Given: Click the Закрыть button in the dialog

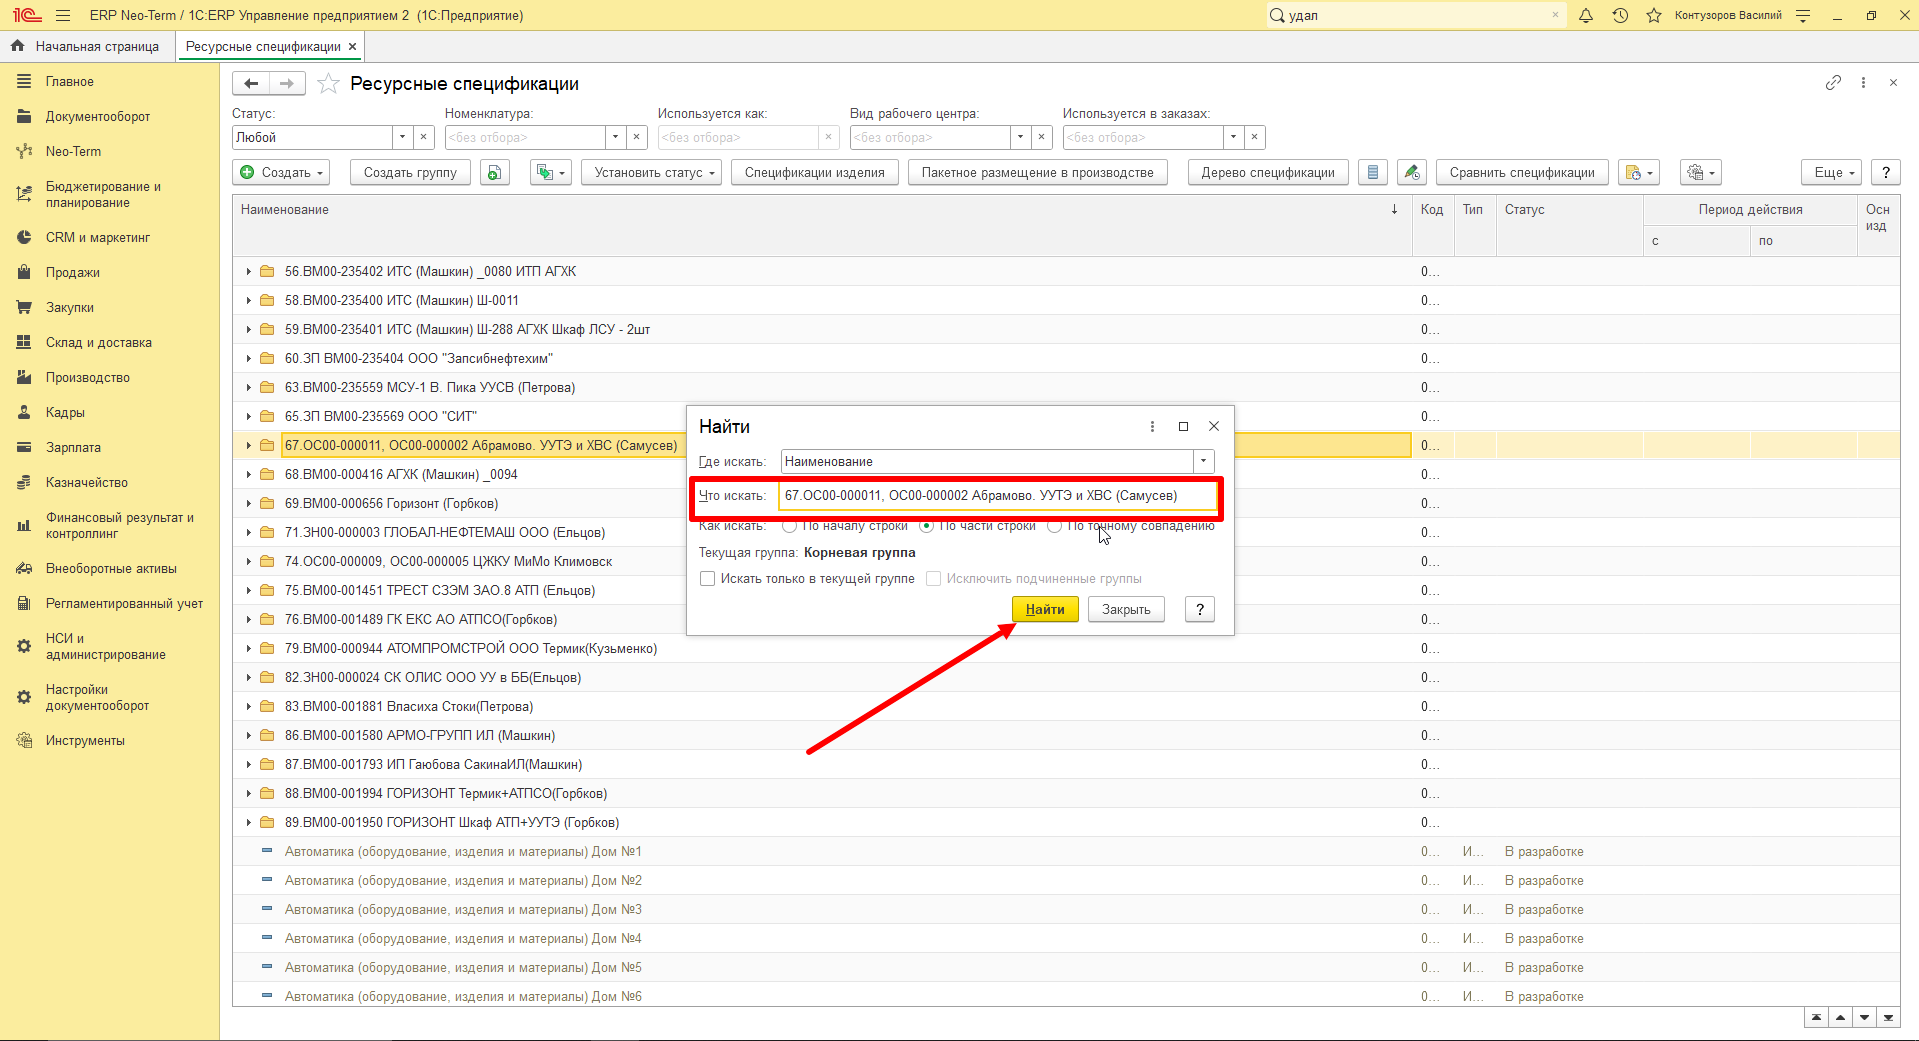Looking at the screenshot, I should (x=1126, y=609).
